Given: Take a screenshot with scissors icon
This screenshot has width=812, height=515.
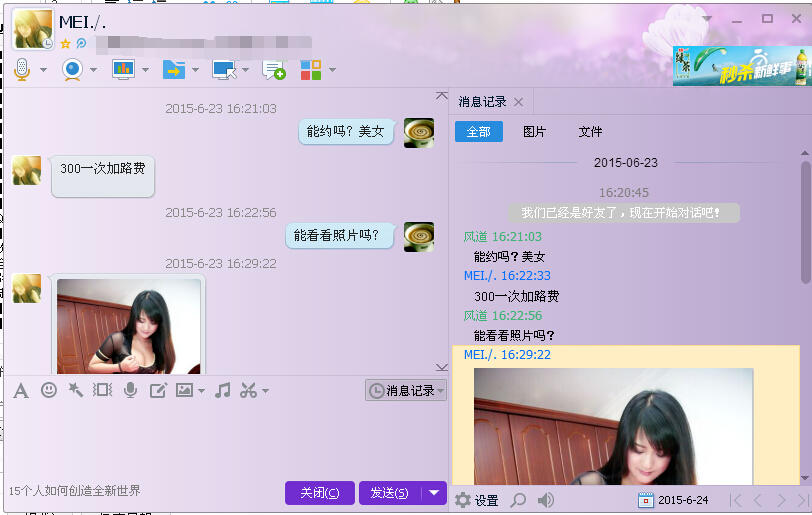Looking at the screenshot, I should (x=249, y=390).
